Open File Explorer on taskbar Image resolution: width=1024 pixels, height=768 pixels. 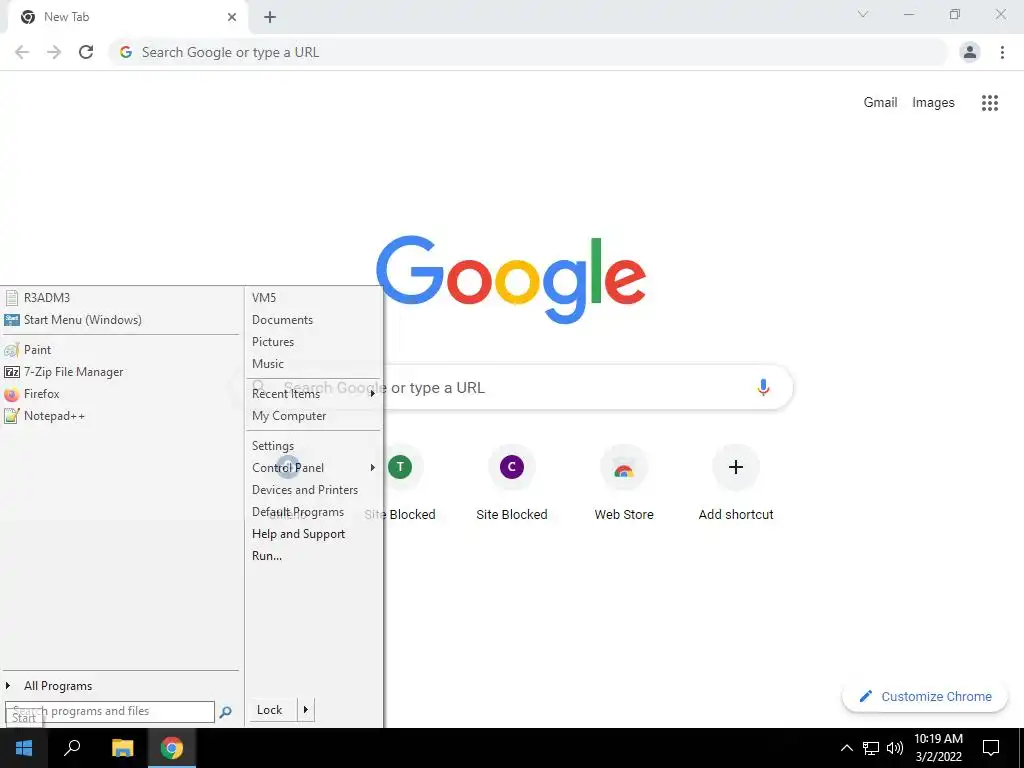122,748
